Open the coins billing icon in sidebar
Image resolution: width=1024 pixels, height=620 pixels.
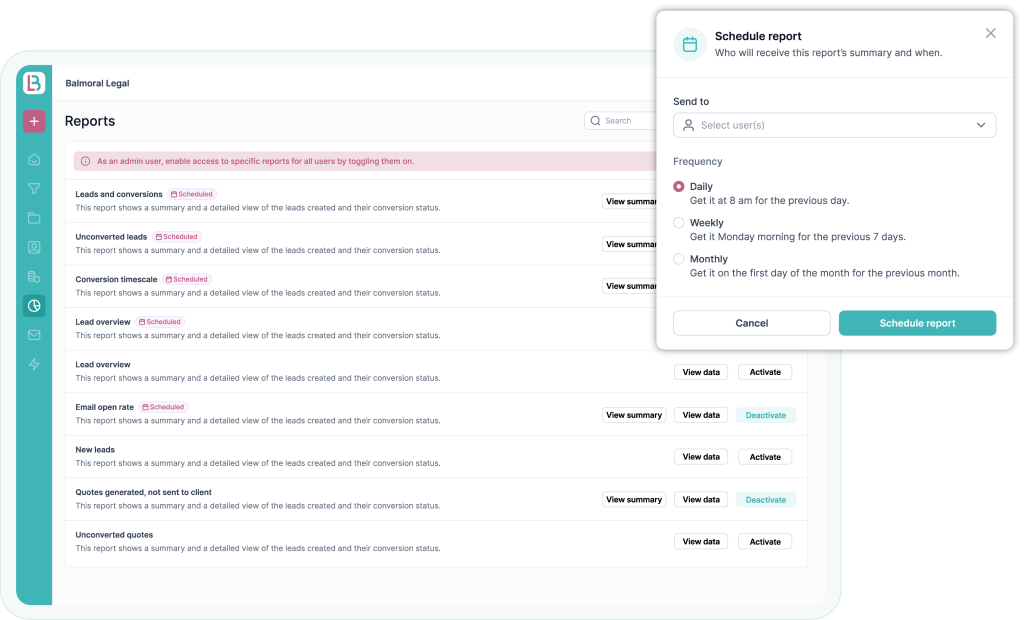coord(34,277)
